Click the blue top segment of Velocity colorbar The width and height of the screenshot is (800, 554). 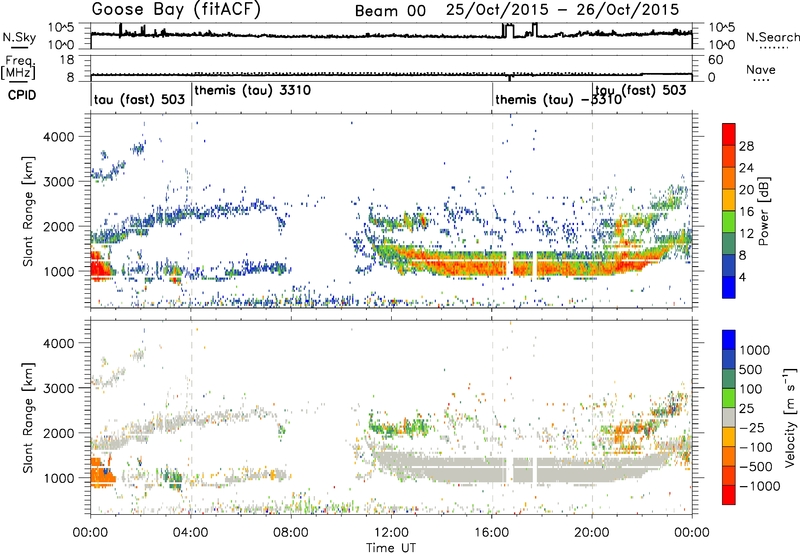[729, 340]
